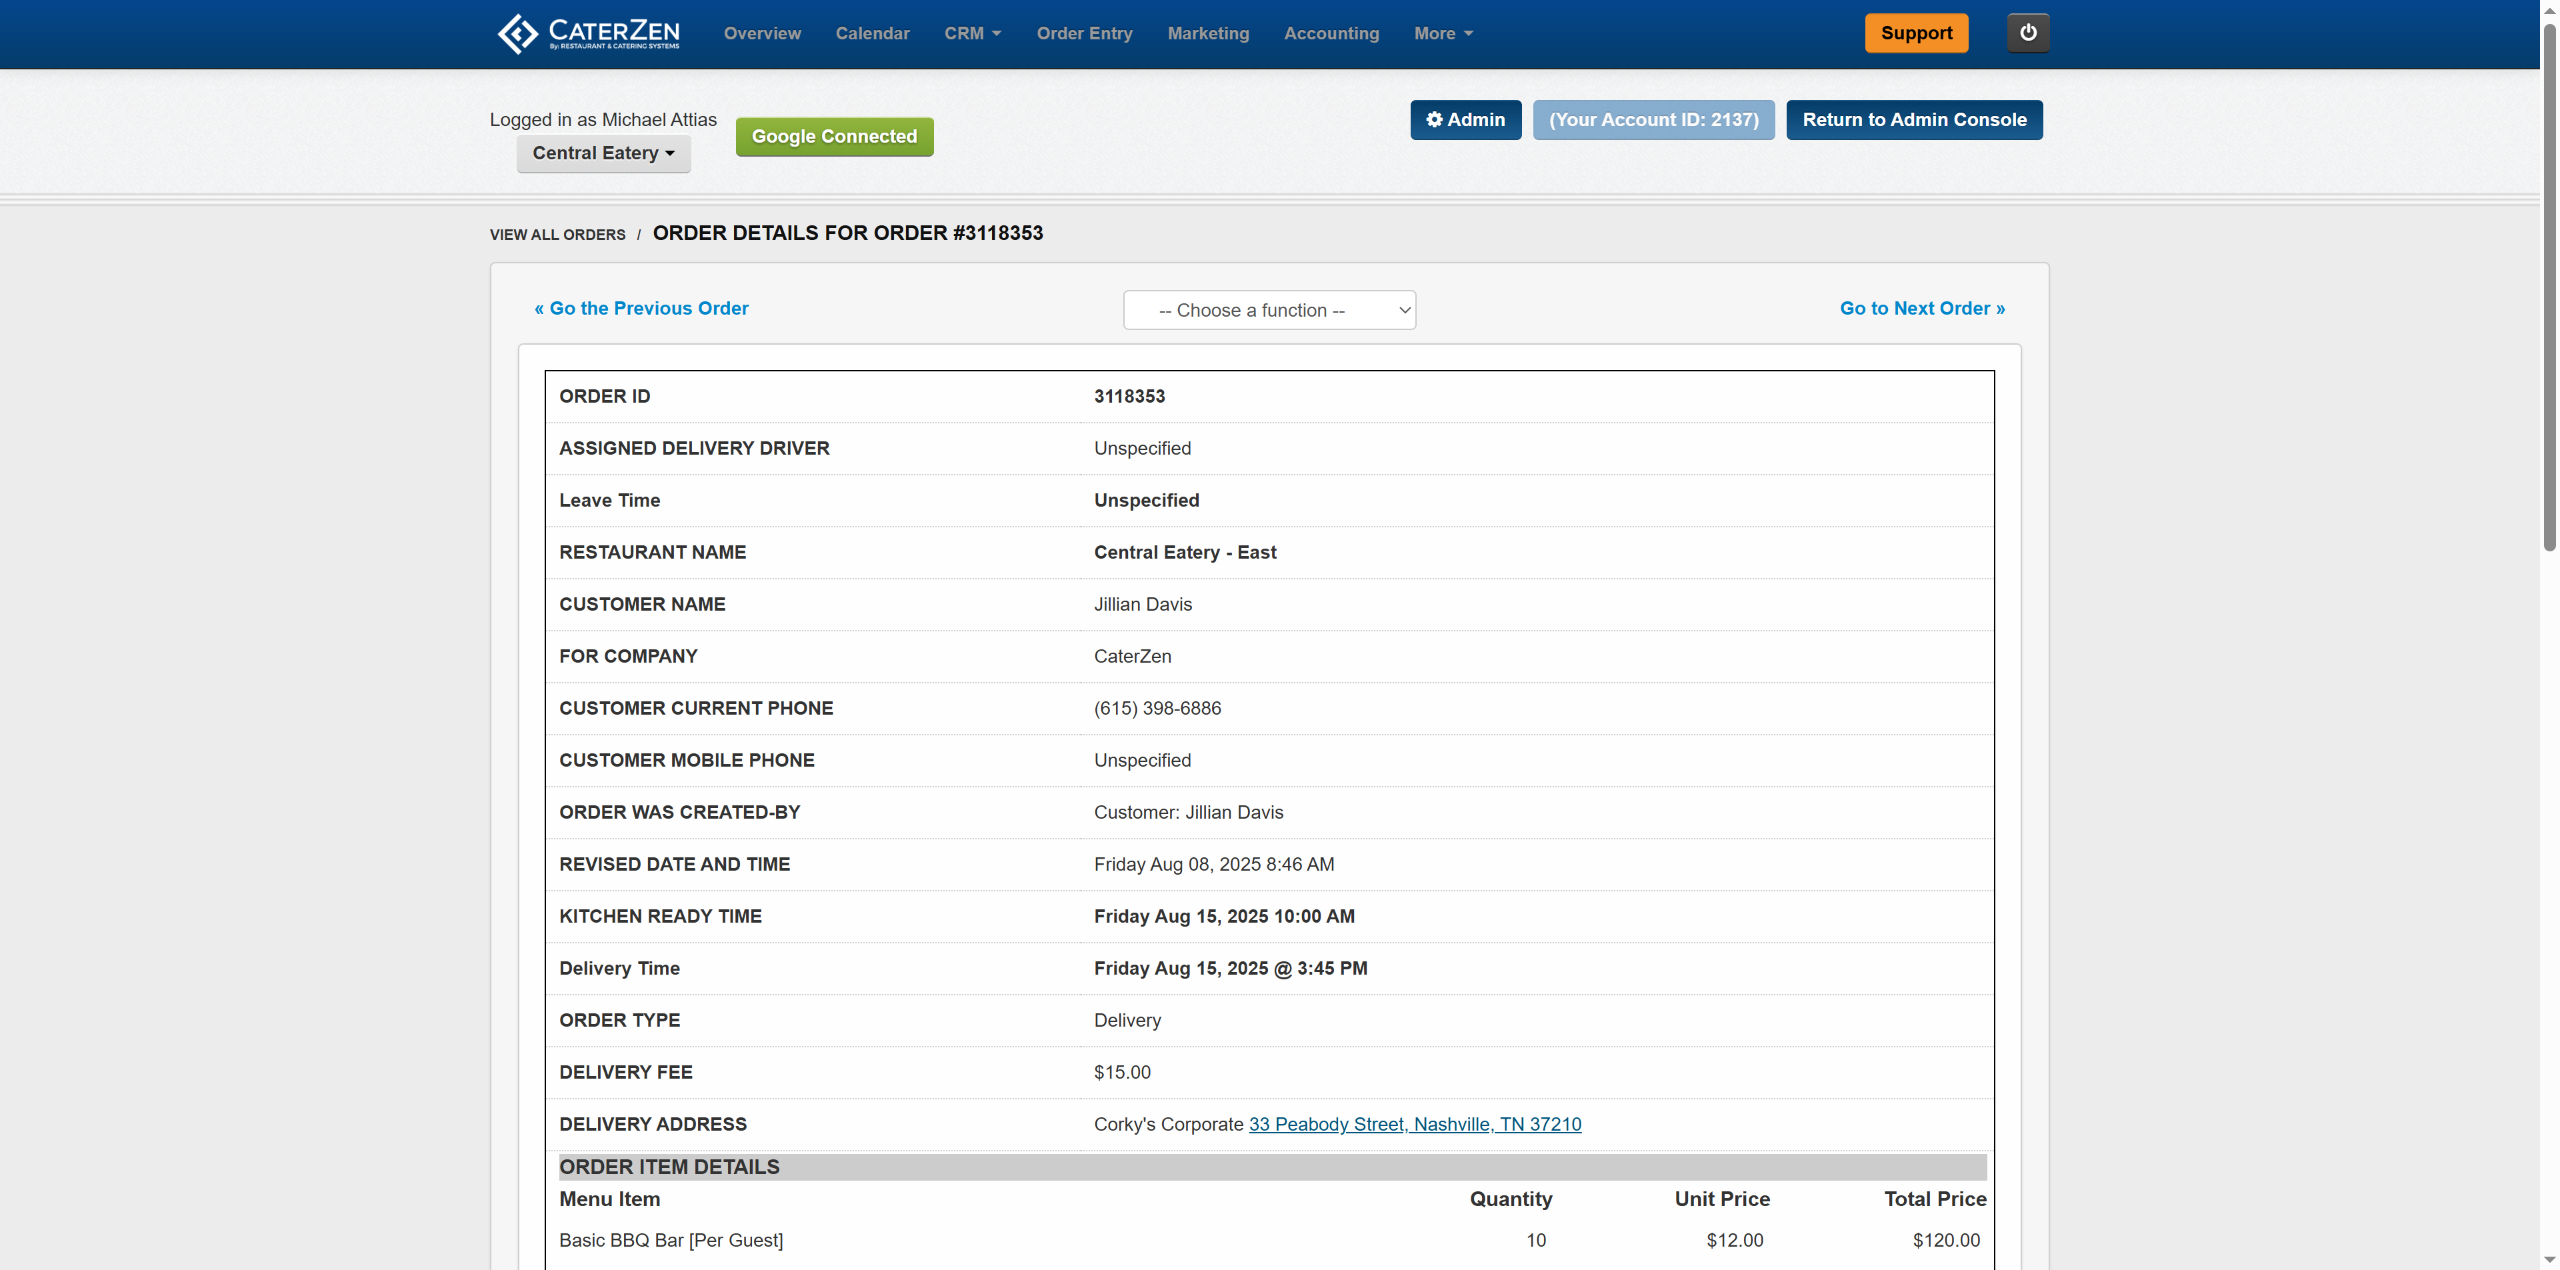This screenshot has width=2560, height=1270.
Task: Click the power logout icon
Action: pyautogui.click(x=2028, y=33)
